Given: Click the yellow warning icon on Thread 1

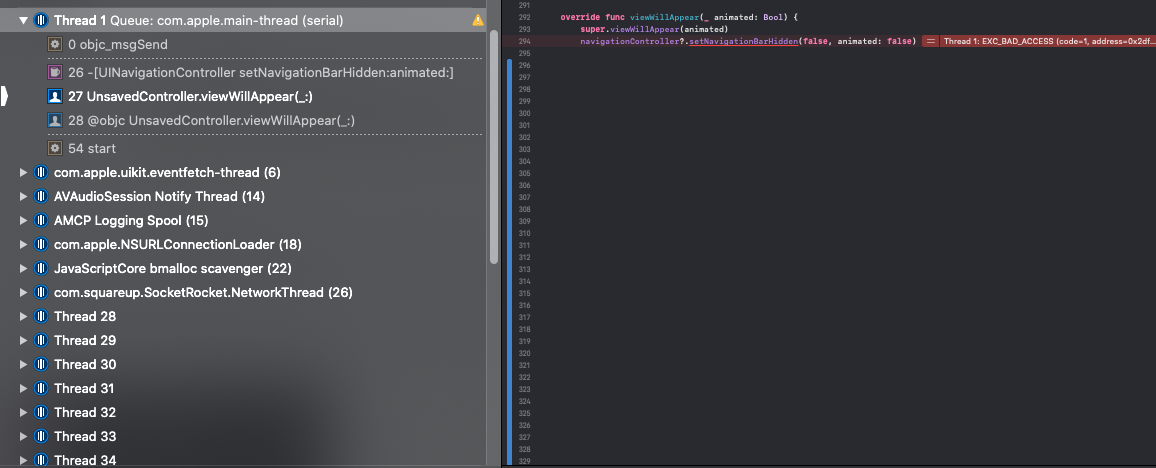Looking at the screenshot, I should [x=478, y=20].
